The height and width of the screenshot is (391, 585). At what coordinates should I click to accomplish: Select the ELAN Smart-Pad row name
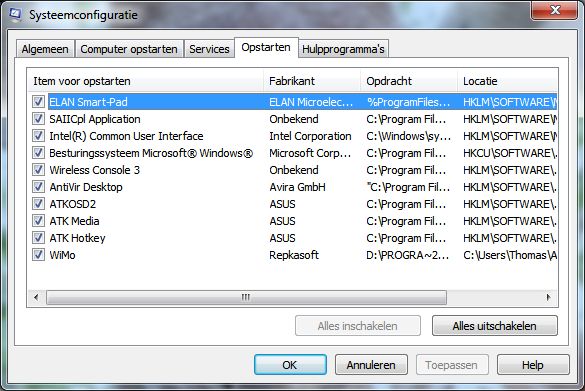tap(88, 102)
